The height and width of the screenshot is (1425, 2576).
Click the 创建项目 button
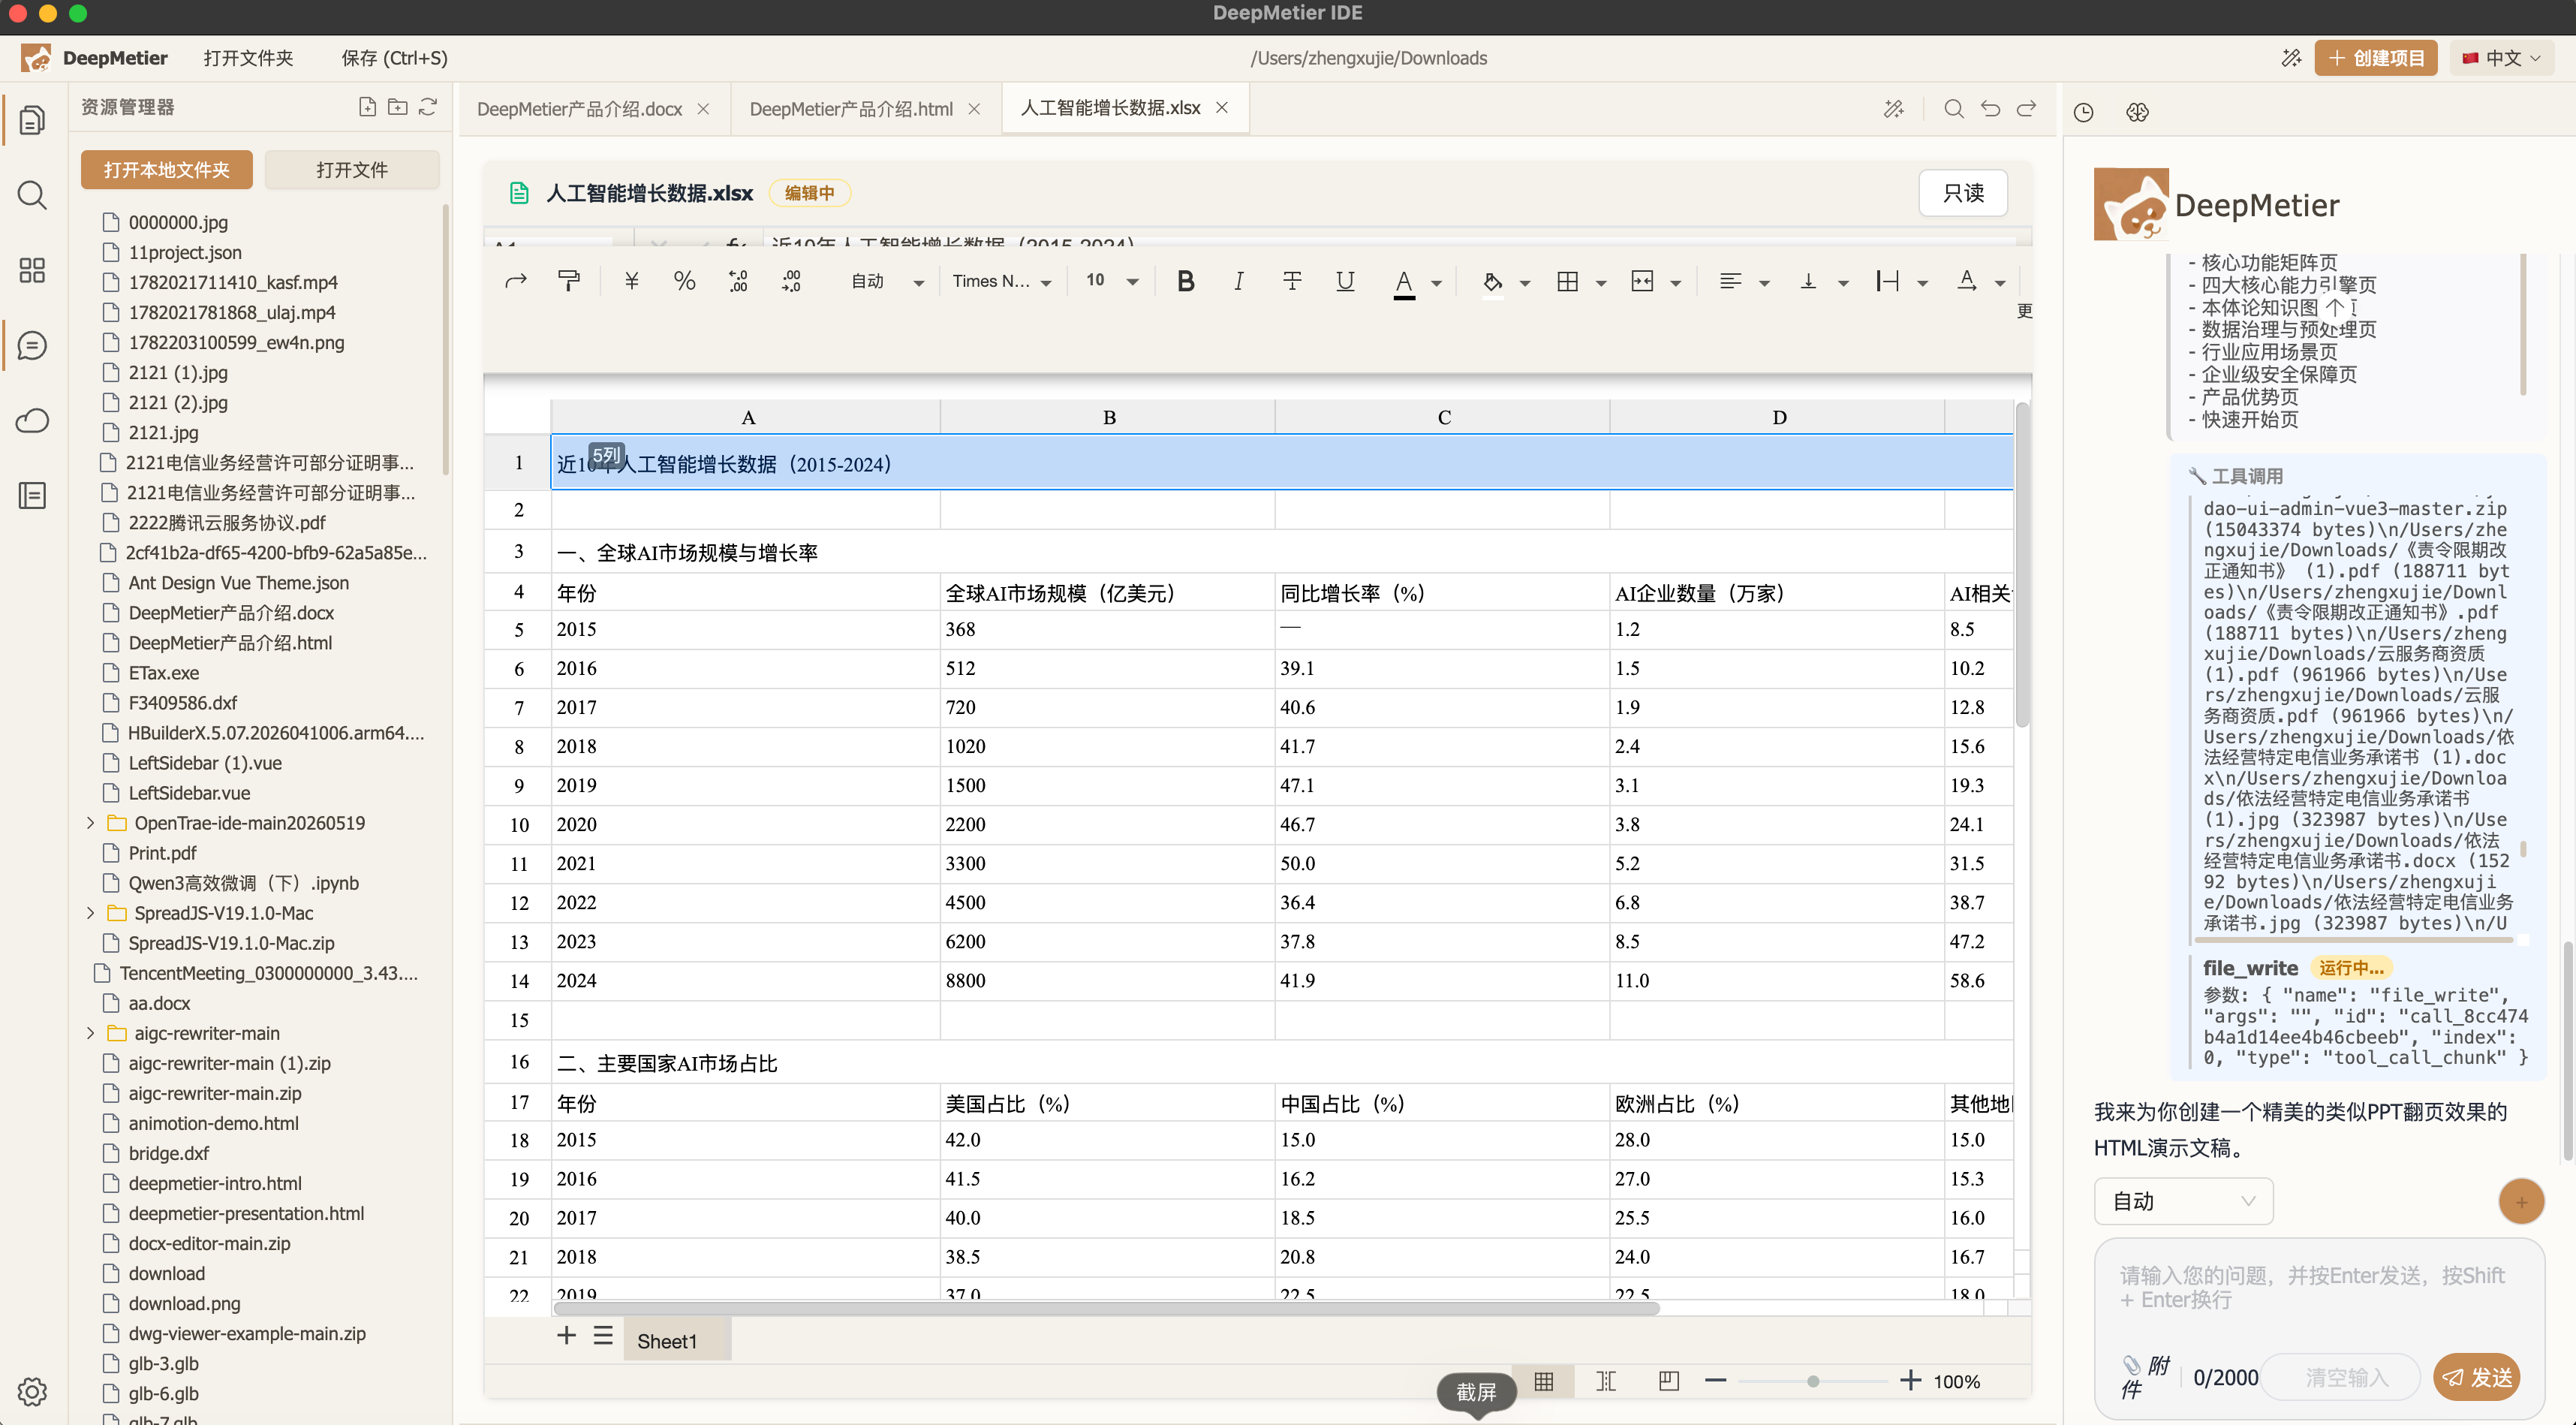pyautogui.click(x=2375, y=58)
